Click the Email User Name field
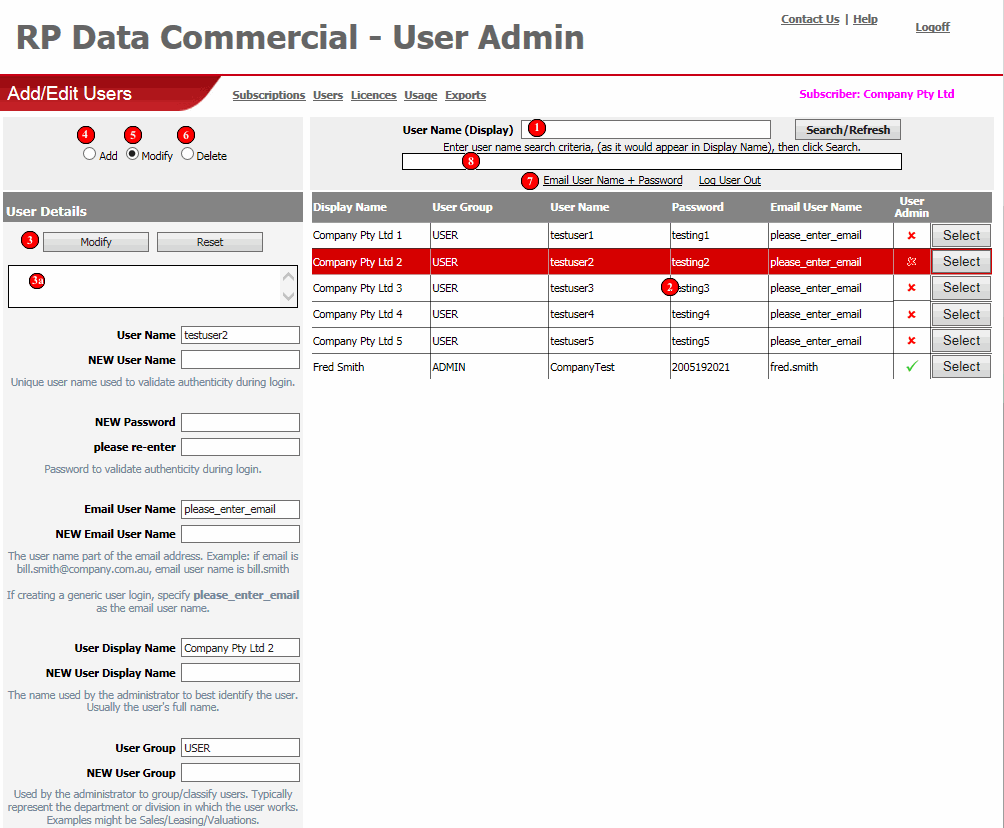Viewport: 1004px width, 828px height. (240, 509)
